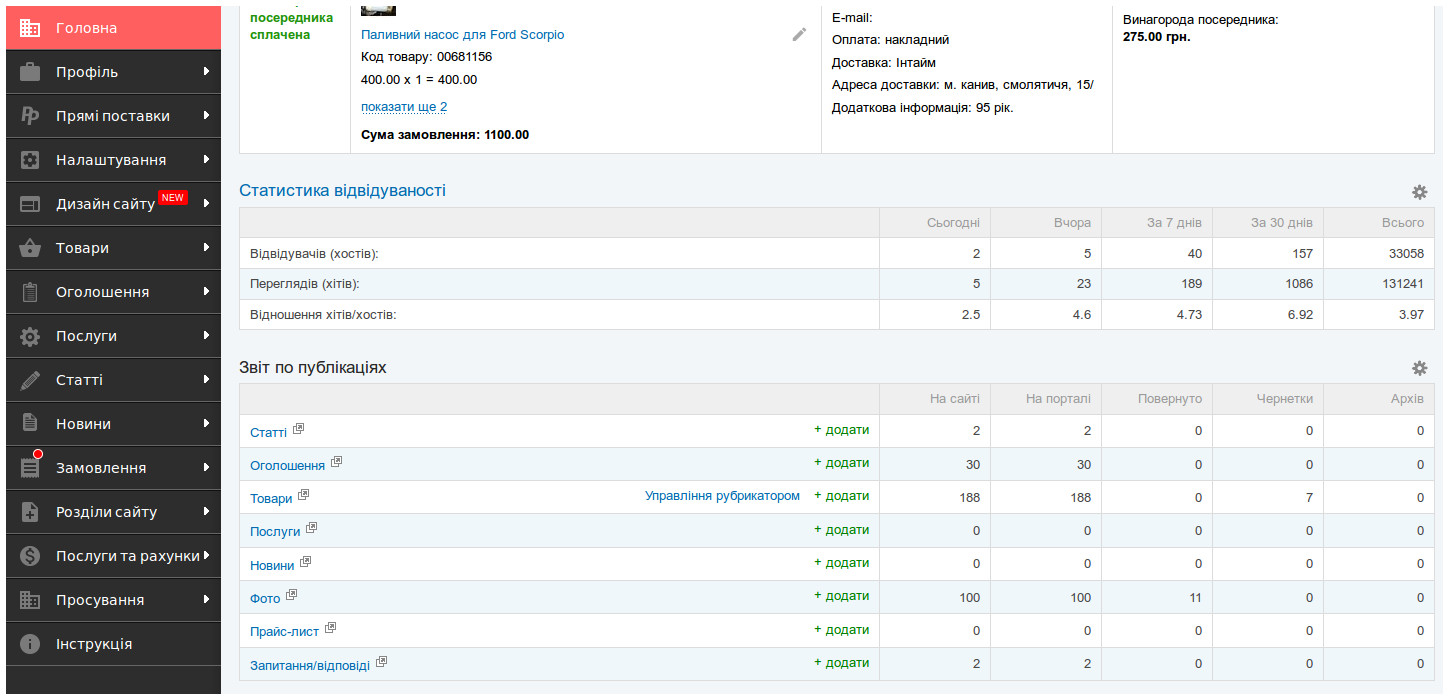
Task: Click the NEW badge on Дизайн сайту
Action: (173, 197)
